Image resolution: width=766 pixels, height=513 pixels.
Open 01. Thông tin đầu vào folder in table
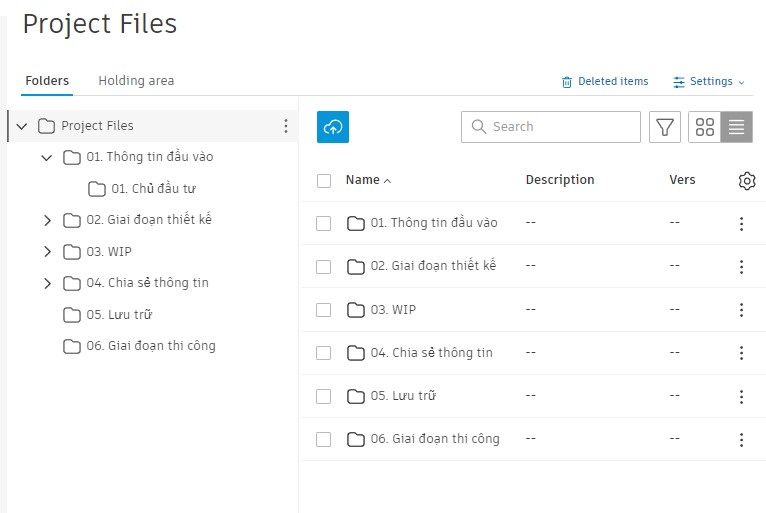pyautogui.click(x=434, y=223)
